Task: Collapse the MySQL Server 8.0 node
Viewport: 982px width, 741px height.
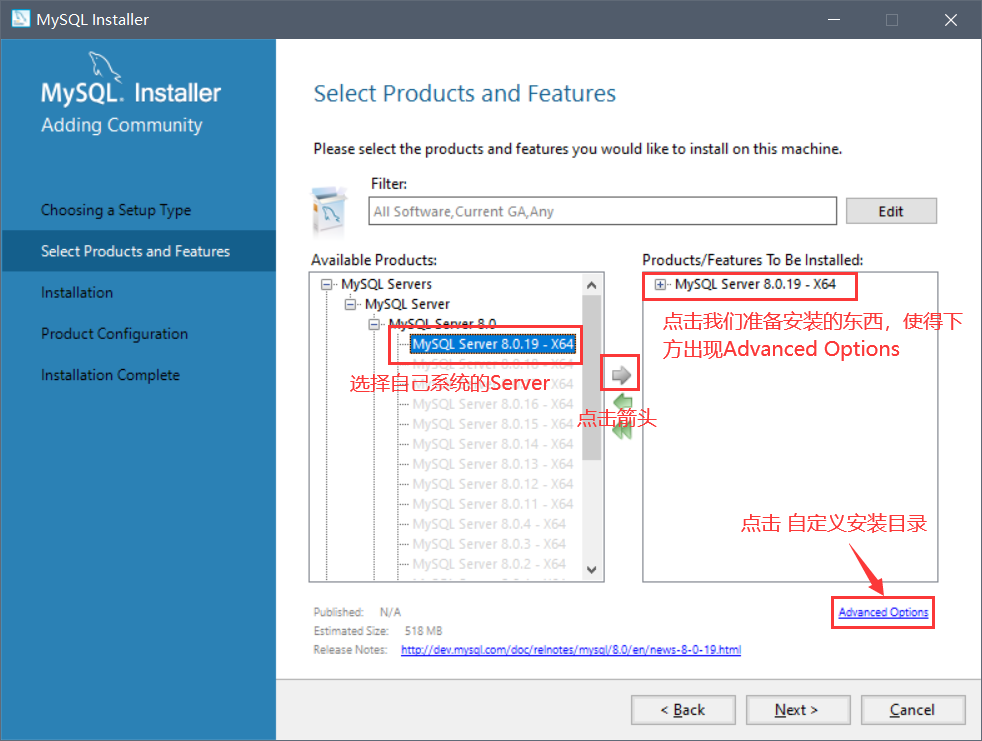Action: 374,324
